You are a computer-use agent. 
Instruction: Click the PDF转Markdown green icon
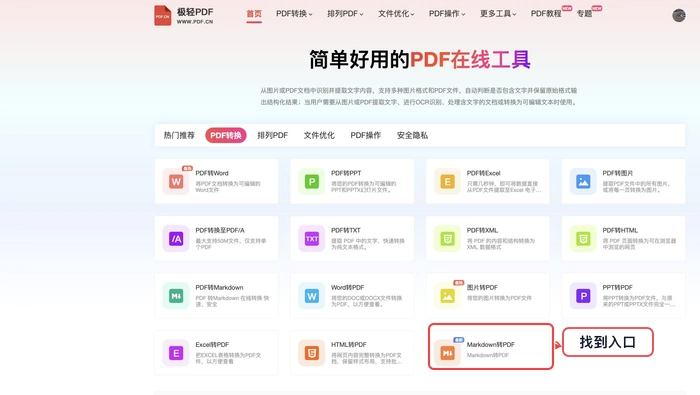tap(176, 296)
